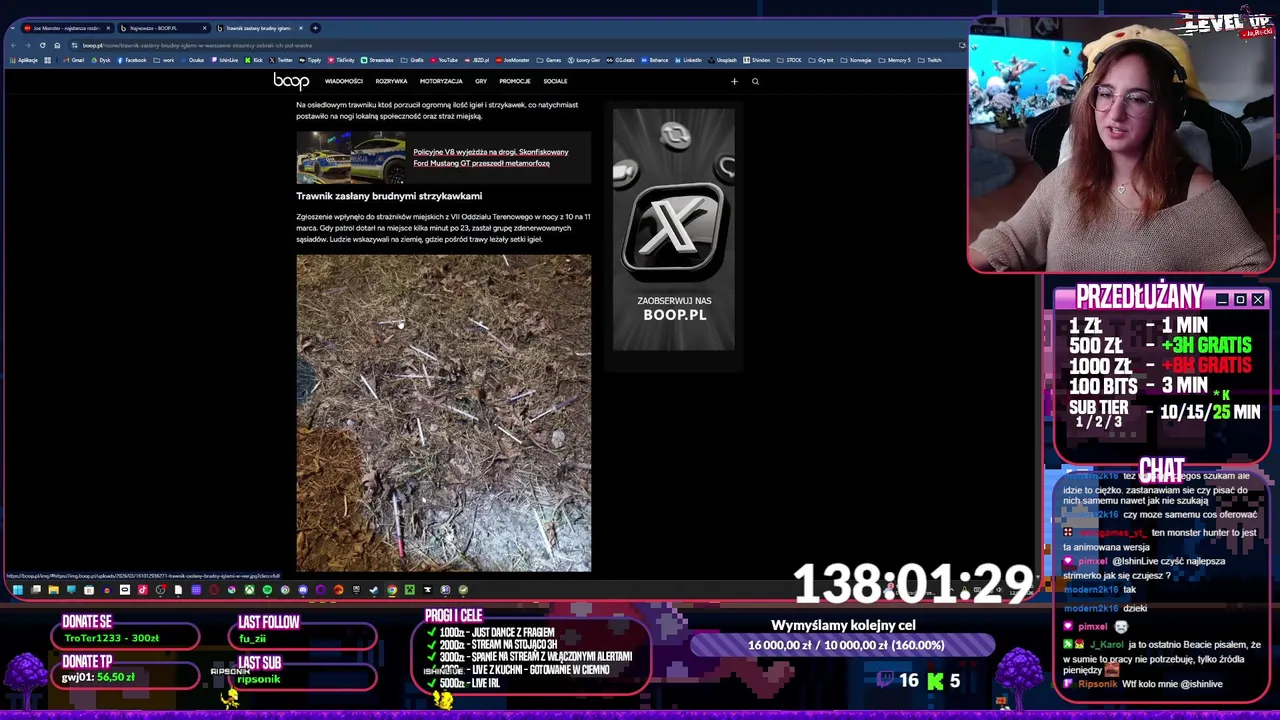Open the STOCK bookmarks folder
This screenshot has height=720, width=1280.
(788, 60)
